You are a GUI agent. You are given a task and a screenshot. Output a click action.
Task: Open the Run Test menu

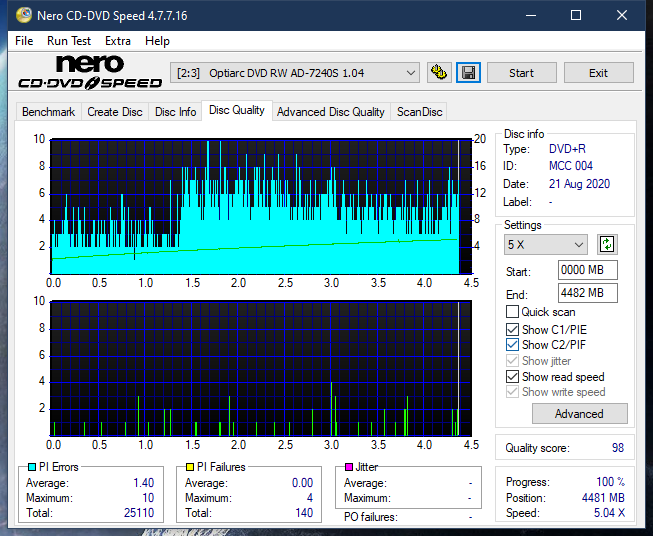[69, 41]
